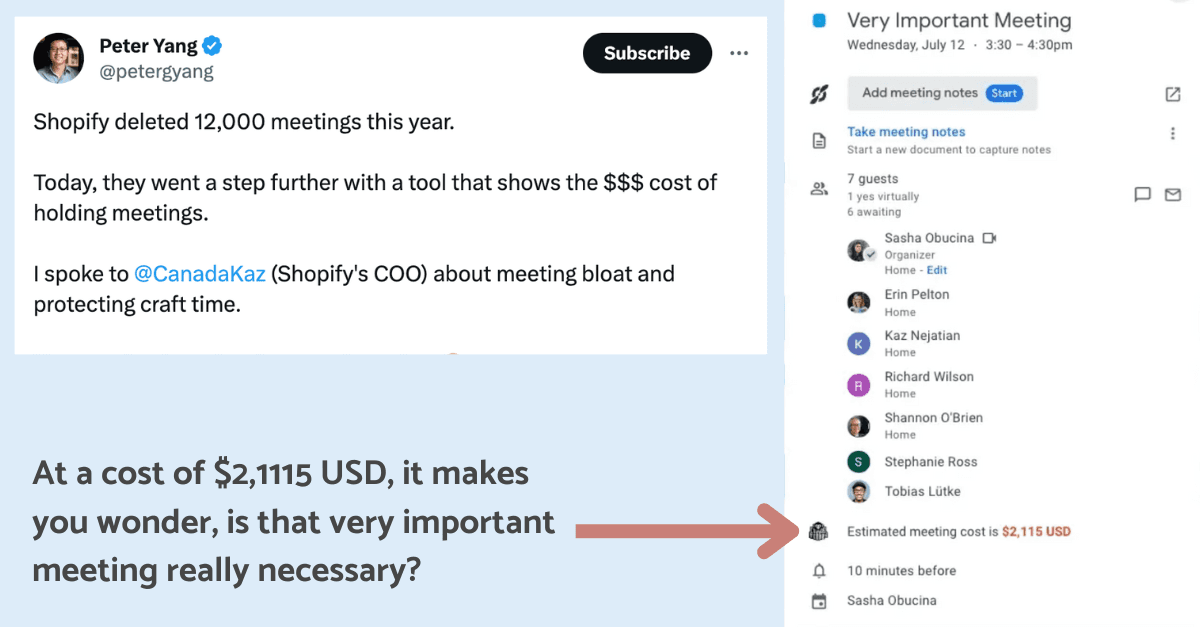Click the video camera icon beside Sasha Obucina
This screenshot has width=1200, height=627.
pos(990,238)
